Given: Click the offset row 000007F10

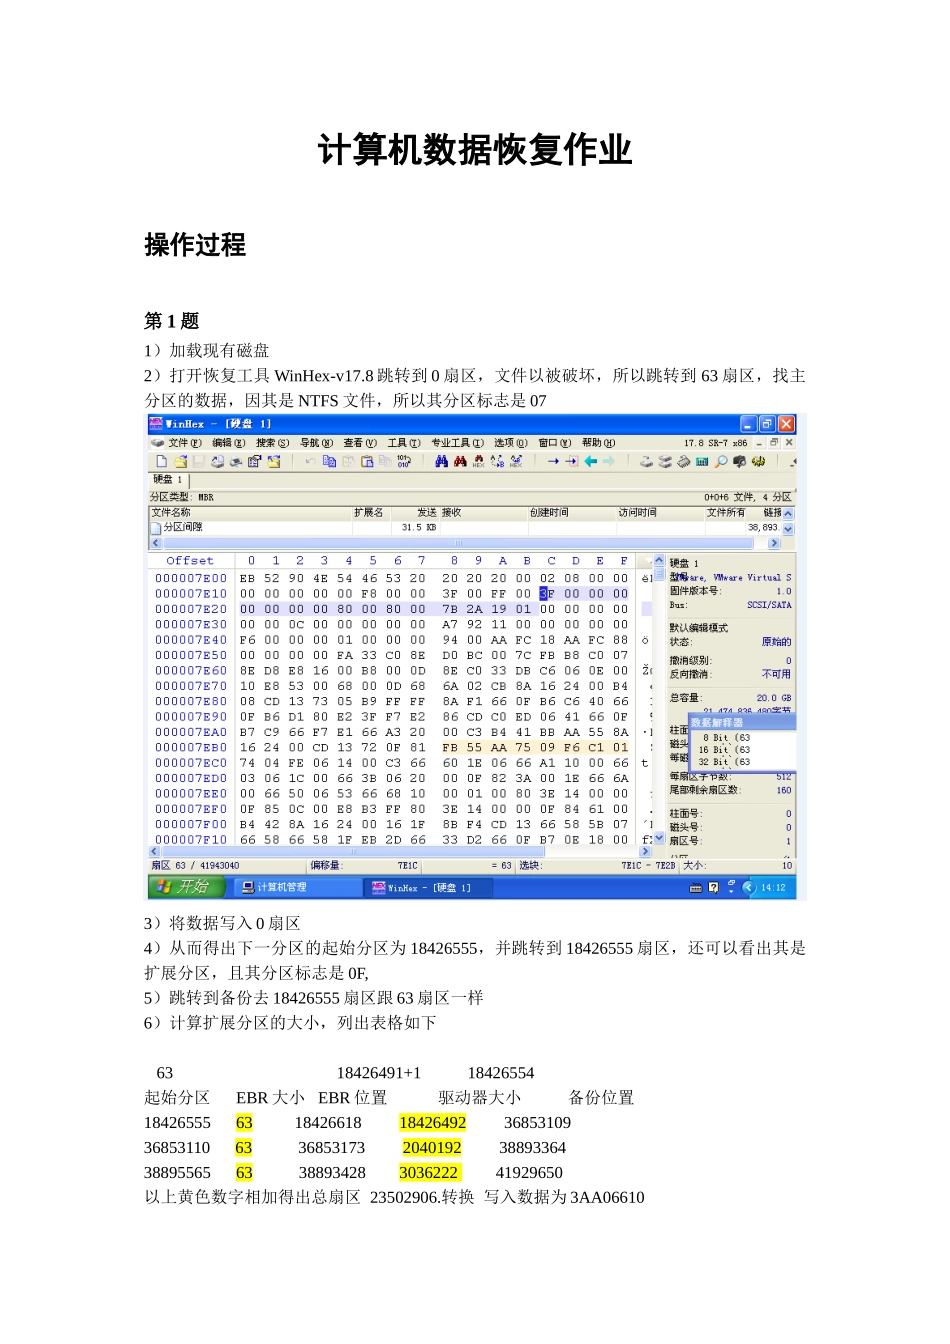Looking at the screenshot, I should (x=191, y=840).
